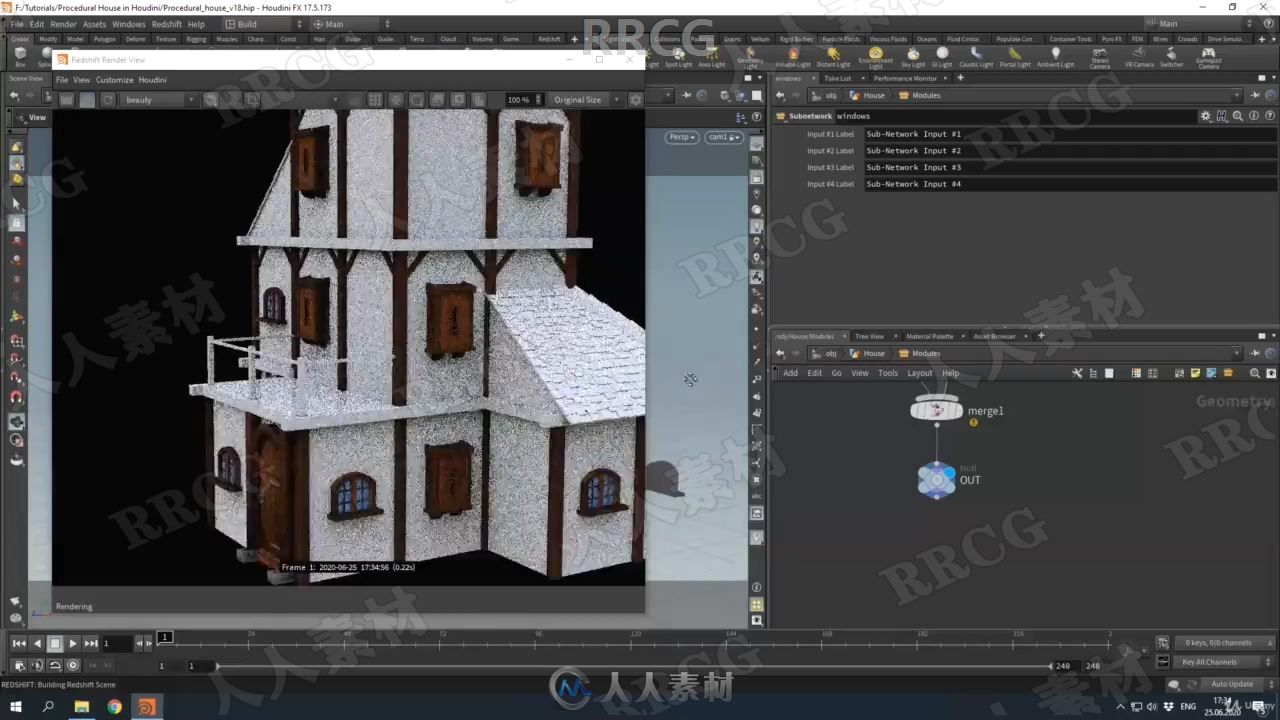Click the Input #1 Label text field
Viewport: 1280px width, 720px height.
click(1070, 134)
